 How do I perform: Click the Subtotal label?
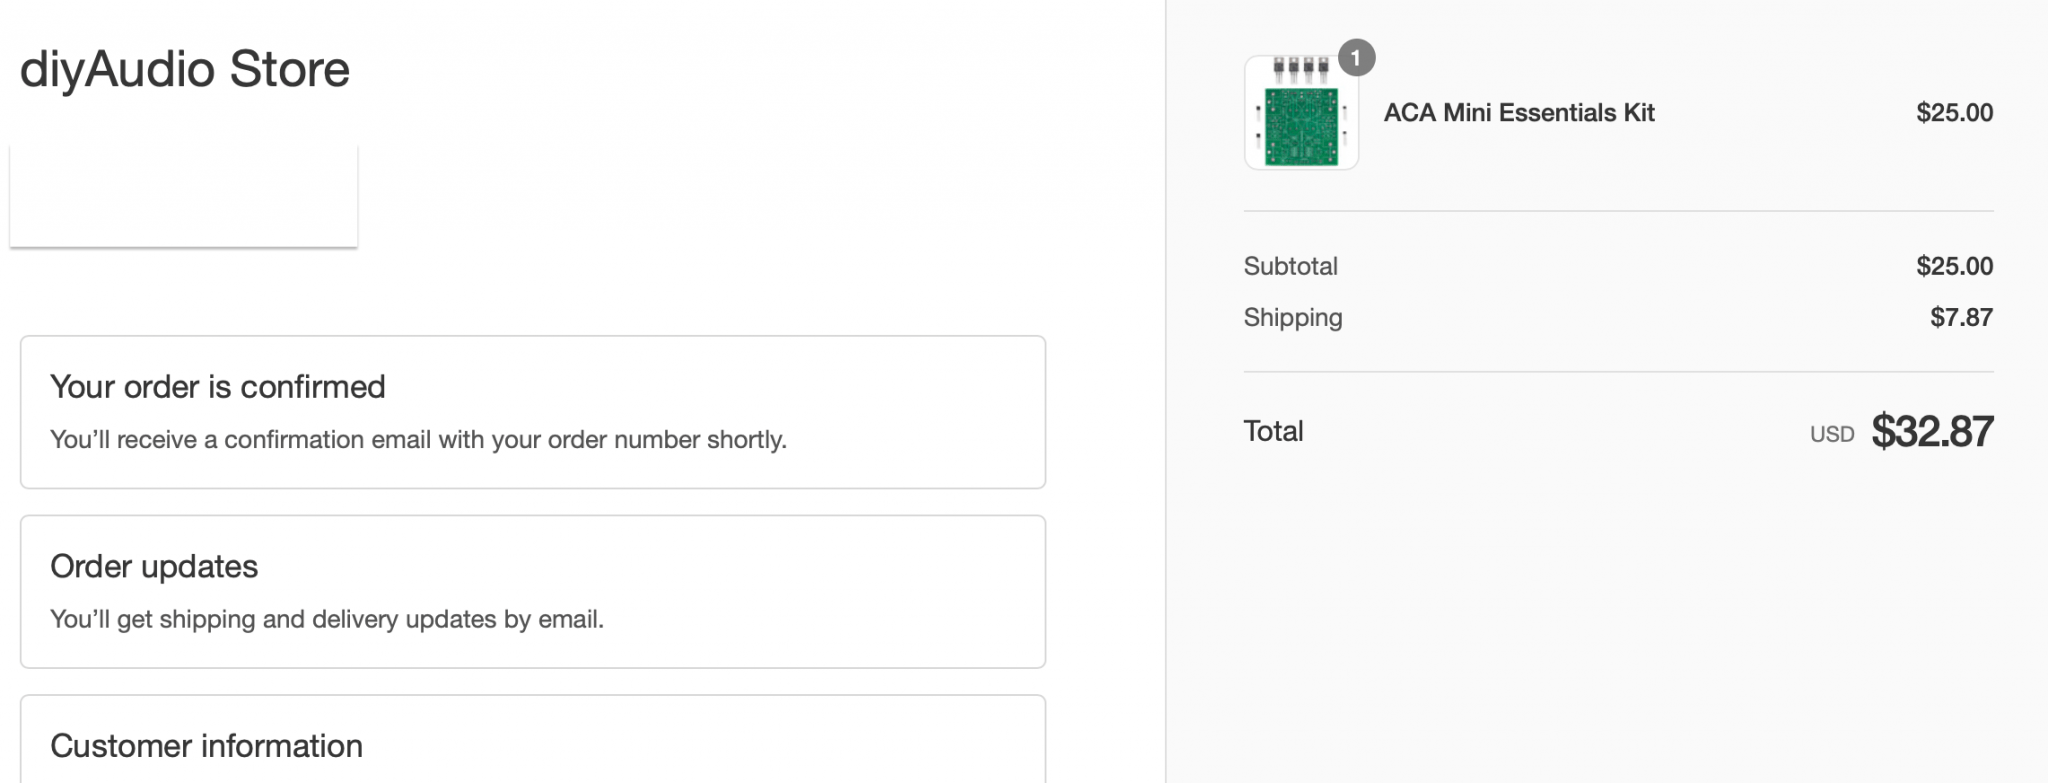pos(1290,266)
